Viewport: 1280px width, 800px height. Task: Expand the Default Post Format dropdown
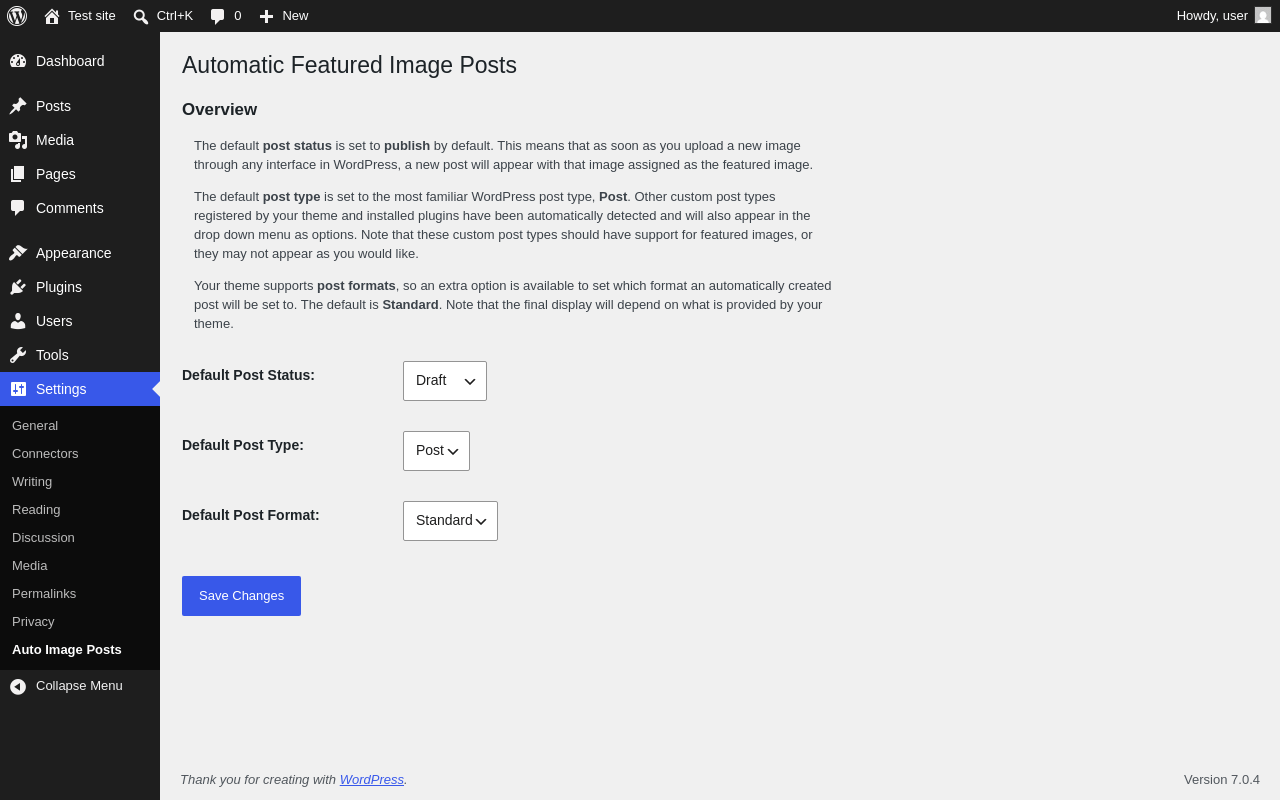point(450,521)
